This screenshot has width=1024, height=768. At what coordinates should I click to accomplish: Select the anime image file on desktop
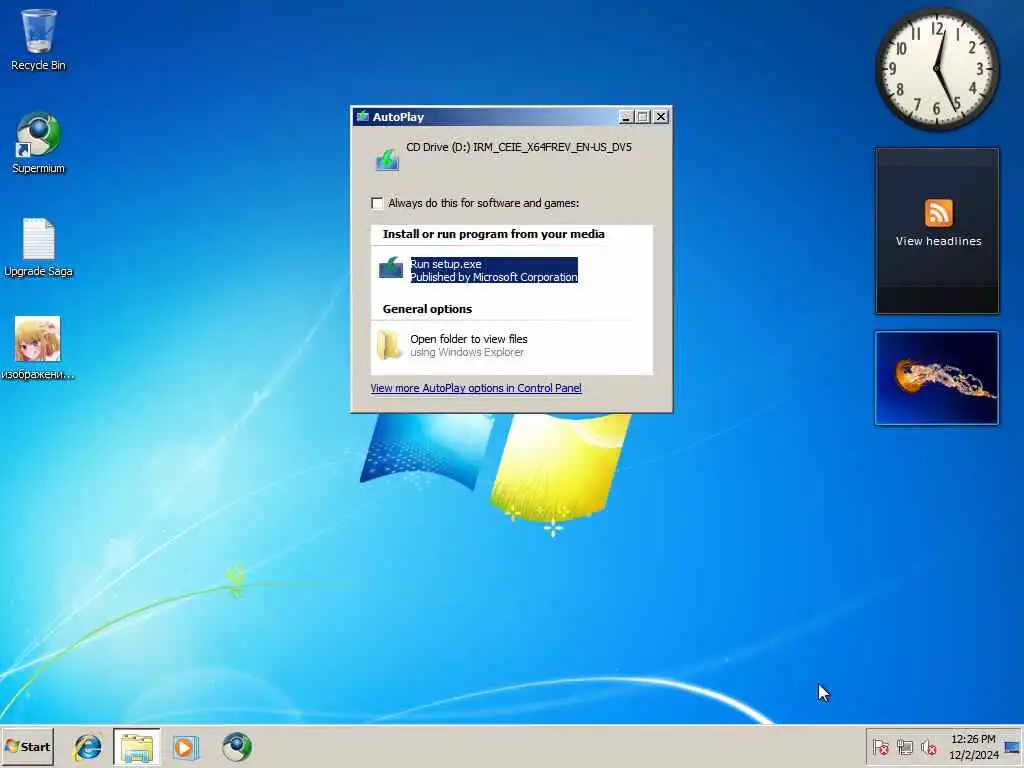click(38, 347)
